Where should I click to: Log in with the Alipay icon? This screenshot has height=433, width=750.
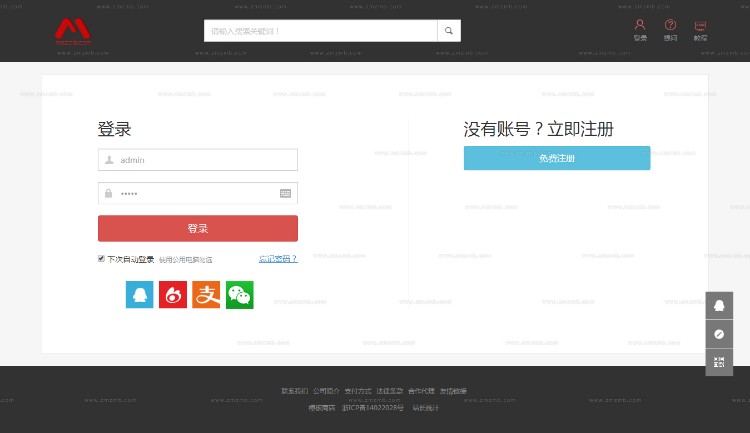206,295
